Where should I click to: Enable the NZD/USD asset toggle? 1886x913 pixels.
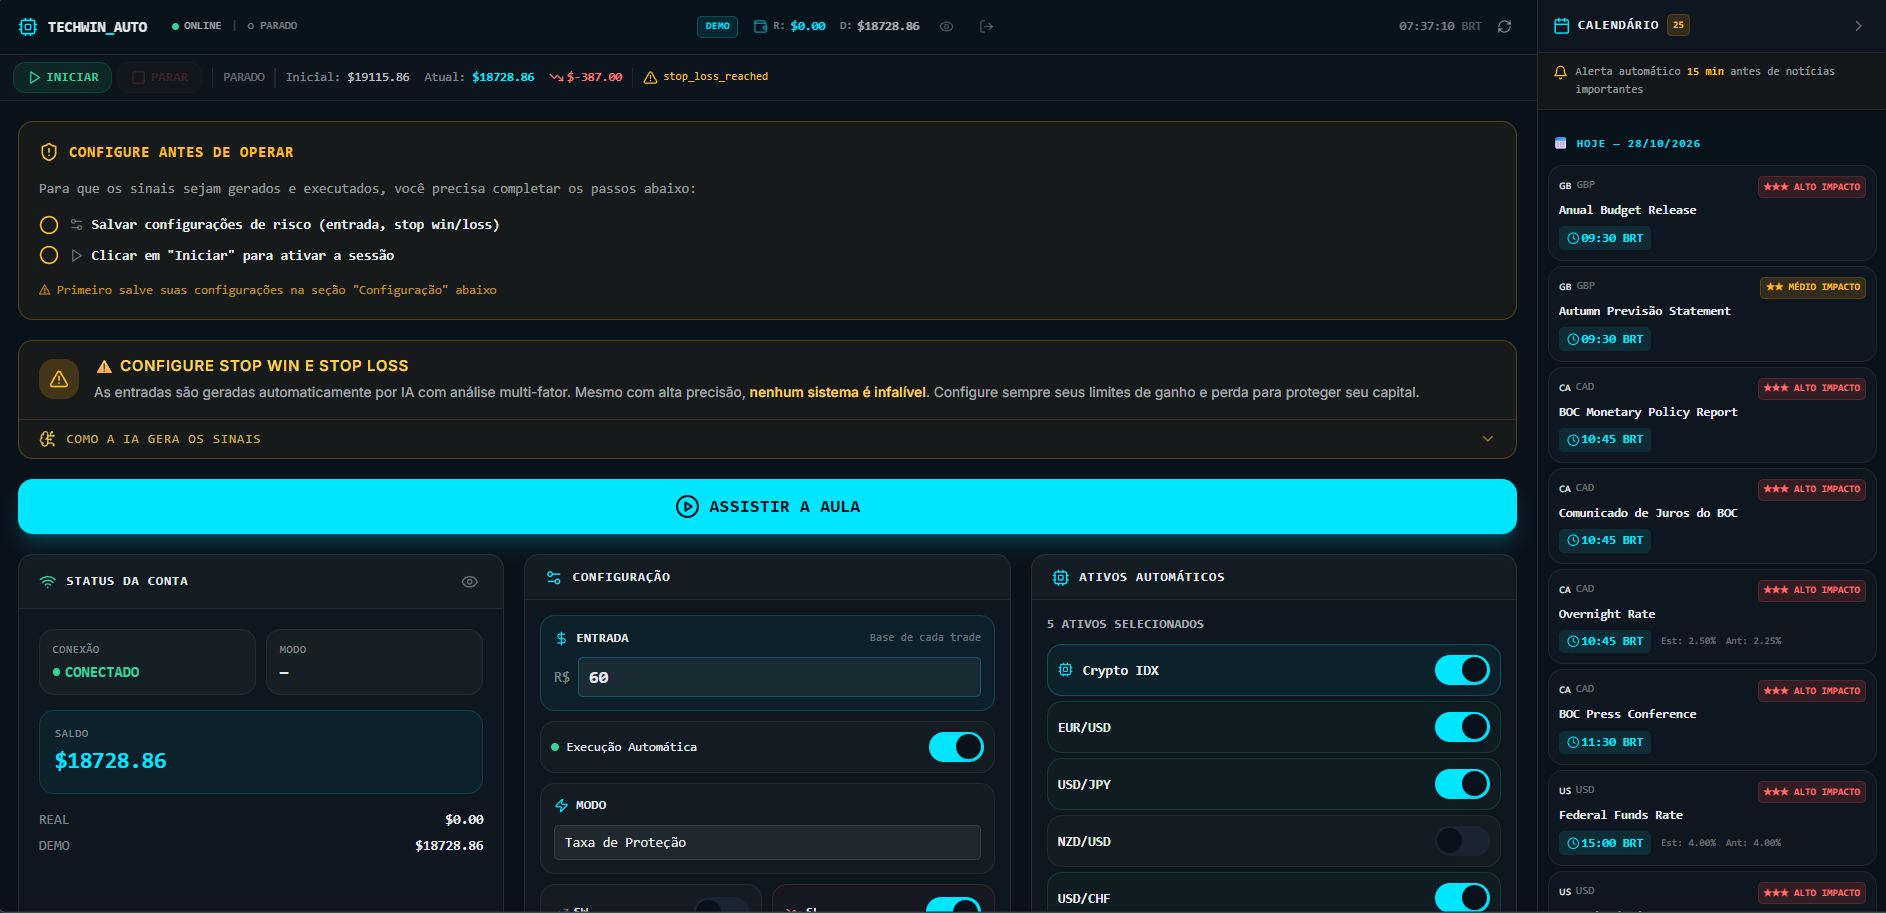(x=1462, y=841)
